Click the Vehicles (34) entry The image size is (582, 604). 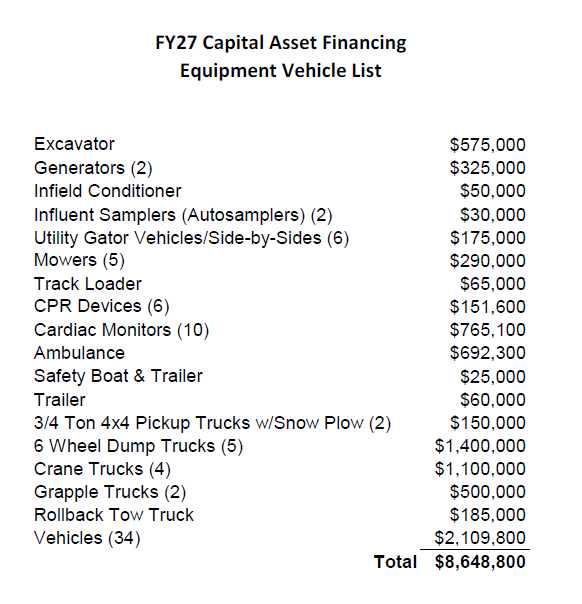click(87, 538)
